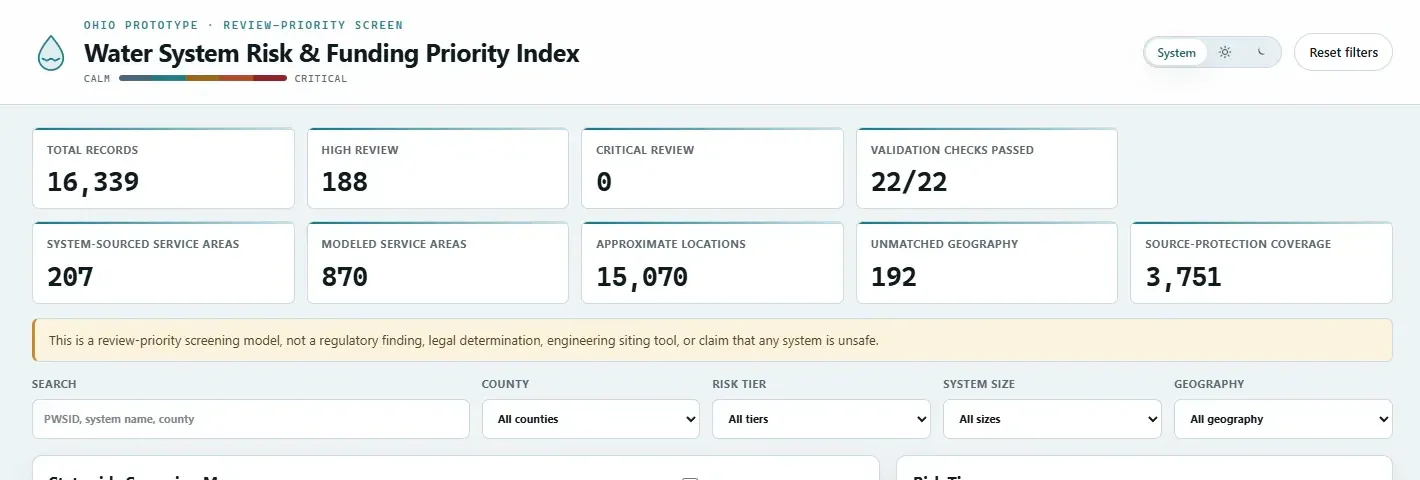
Task: Click the High Review card showing 188
Action: (438, 168)
